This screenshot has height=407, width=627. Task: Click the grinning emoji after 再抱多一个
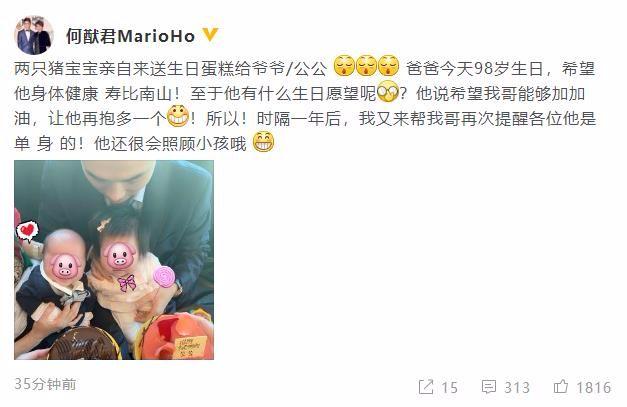click(178, 116)
